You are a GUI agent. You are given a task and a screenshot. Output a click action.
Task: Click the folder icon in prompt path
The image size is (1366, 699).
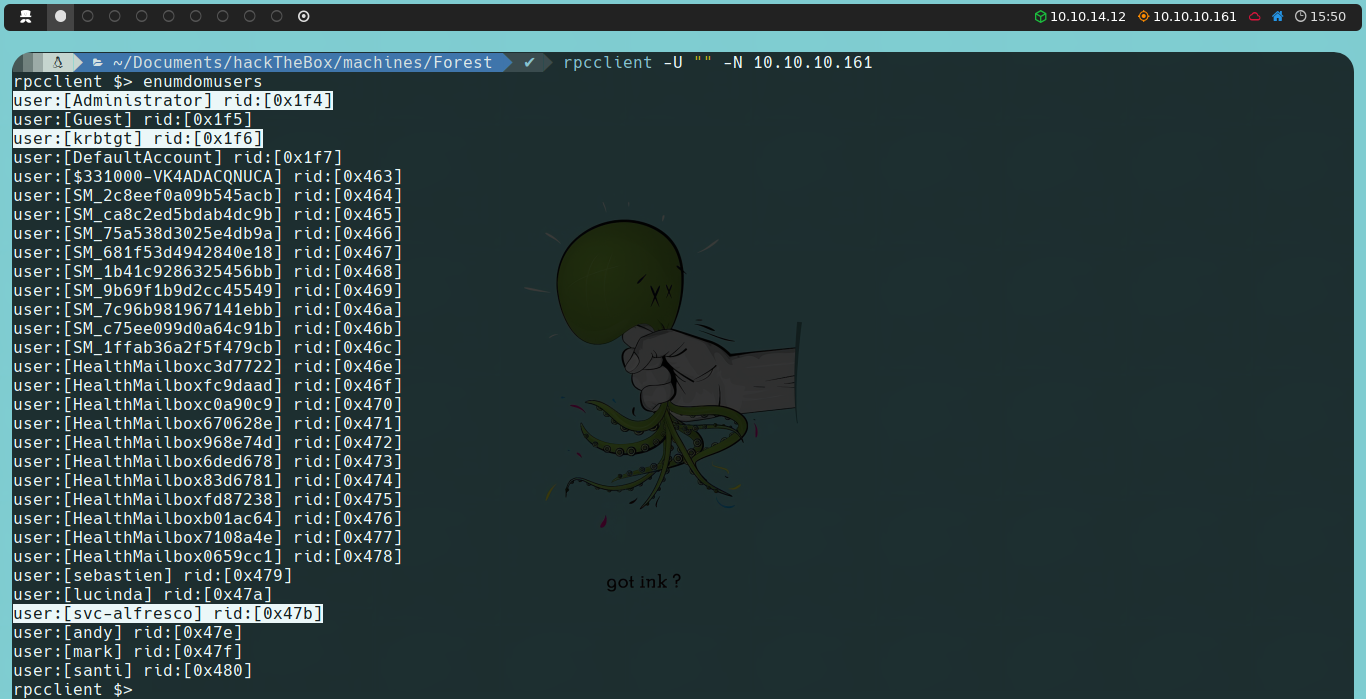[x=98, y=62]
